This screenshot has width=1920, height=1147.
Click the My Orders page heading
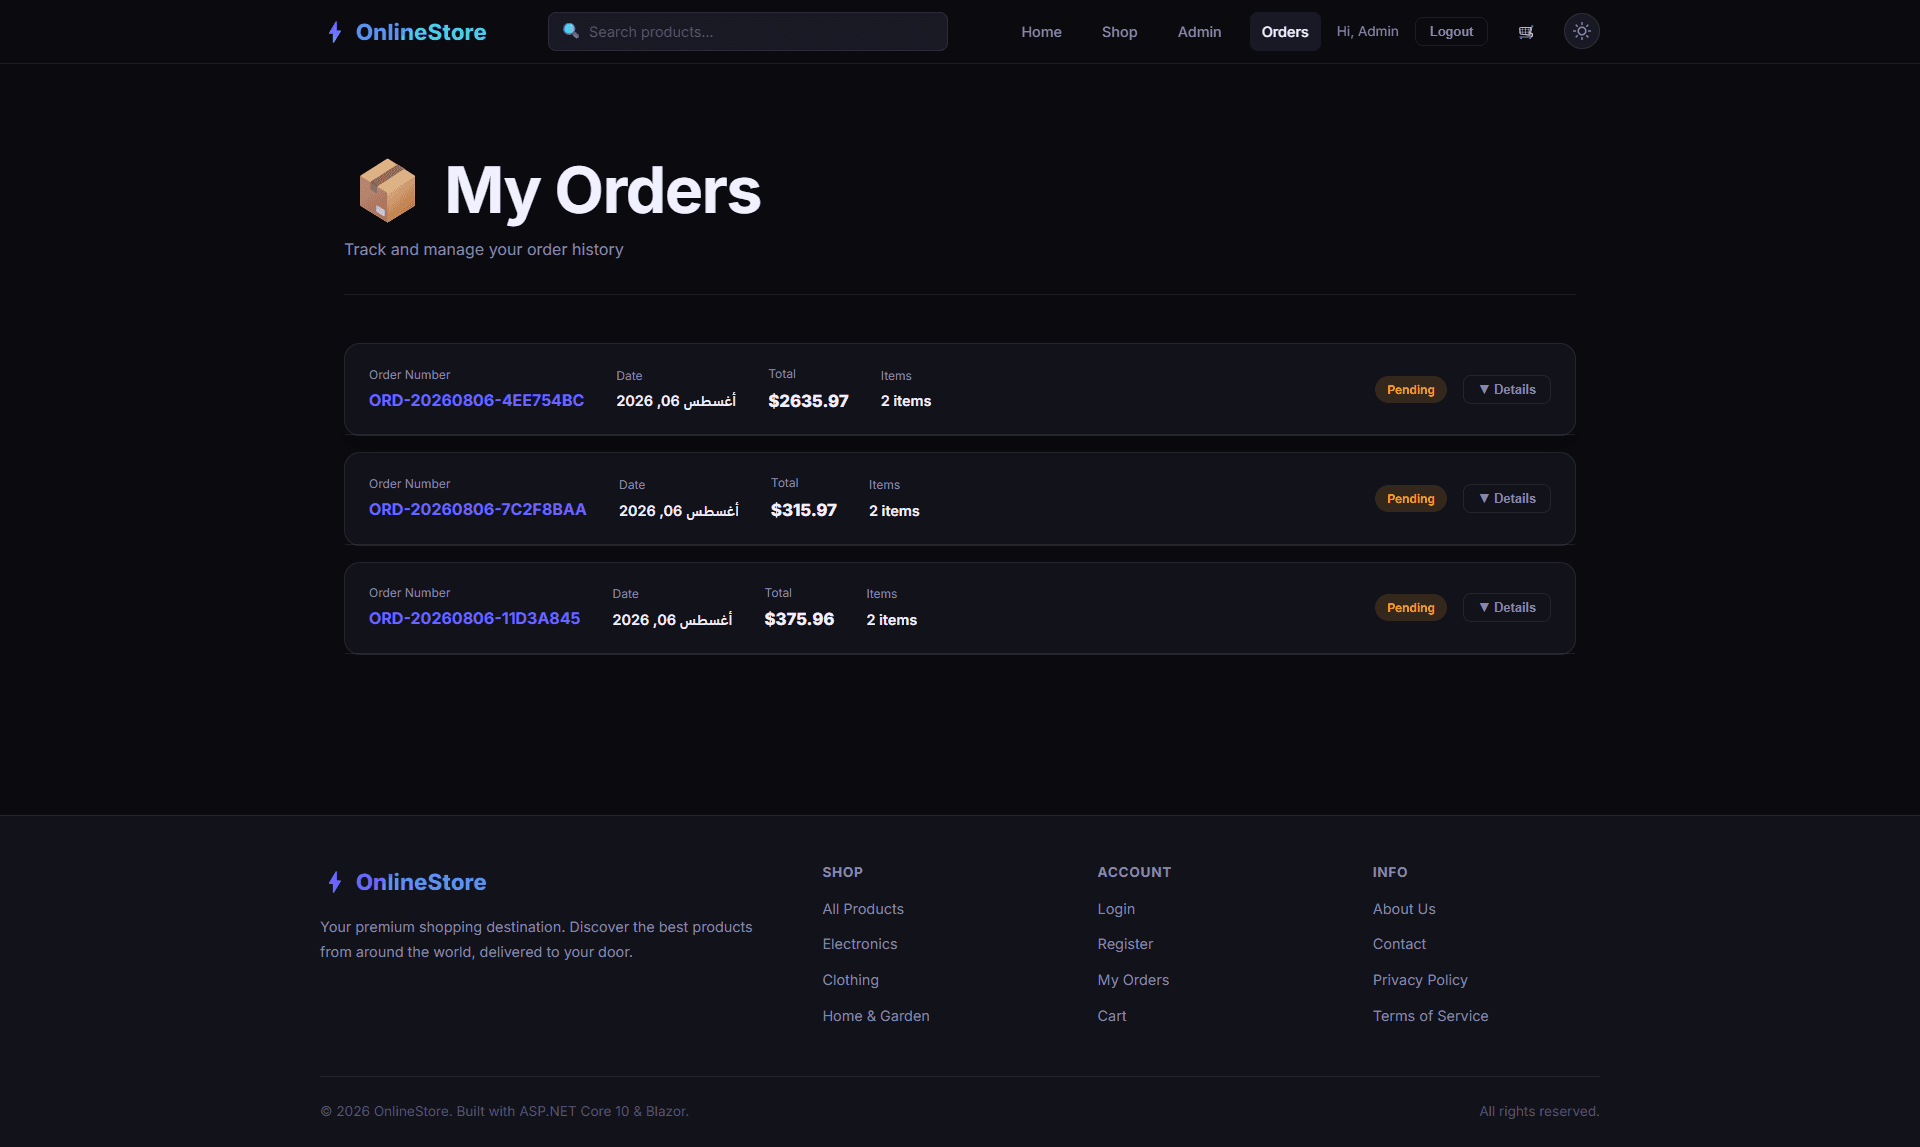(602, 191)
